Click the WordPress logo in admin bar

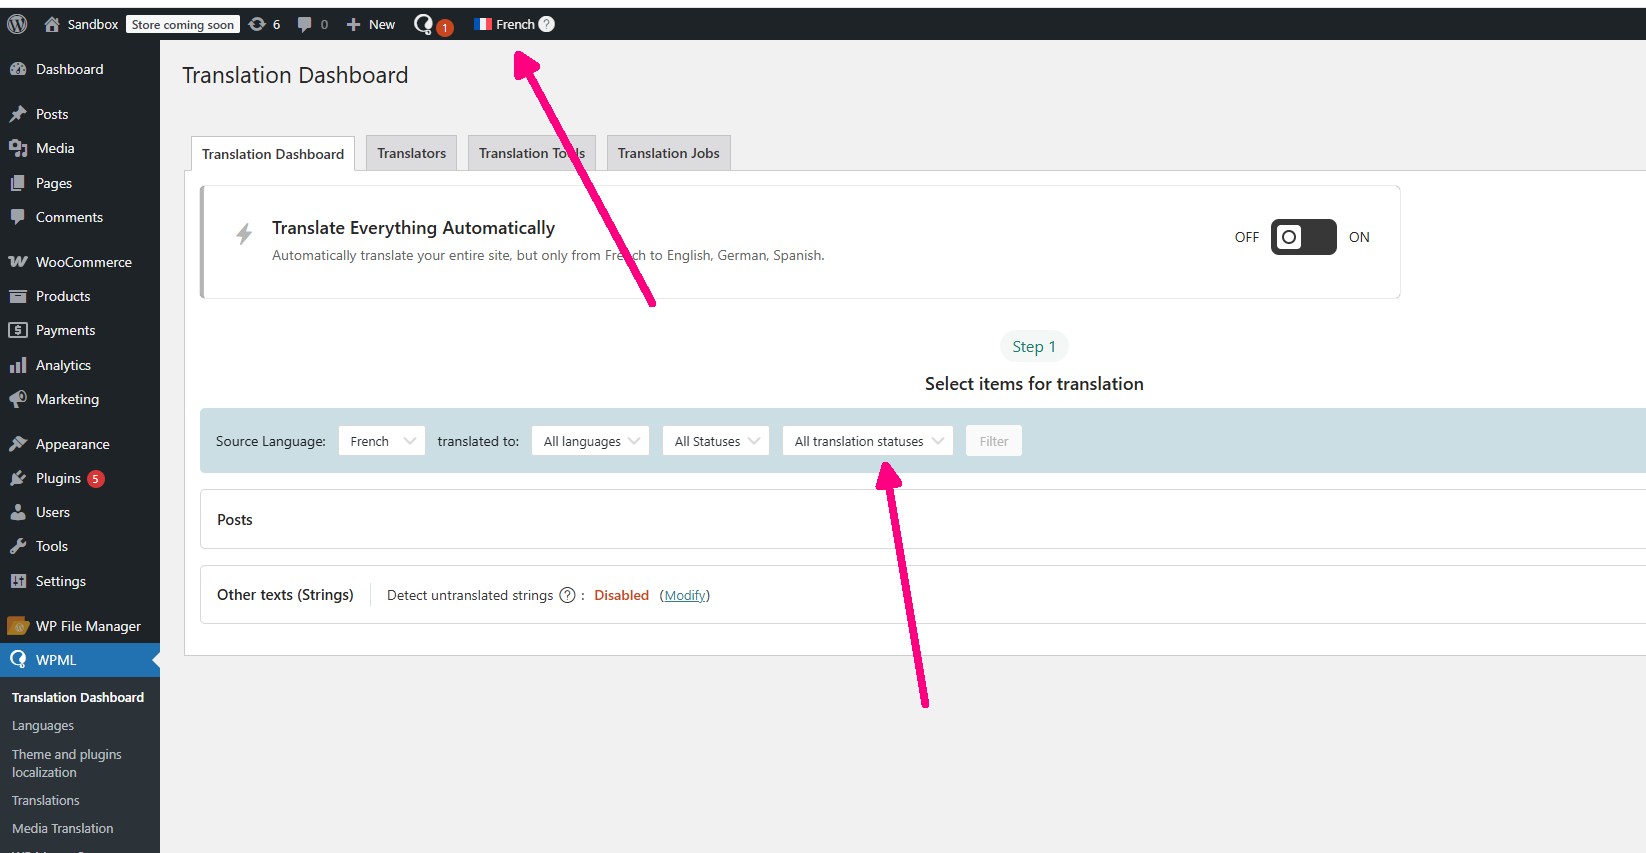point(17,24)
